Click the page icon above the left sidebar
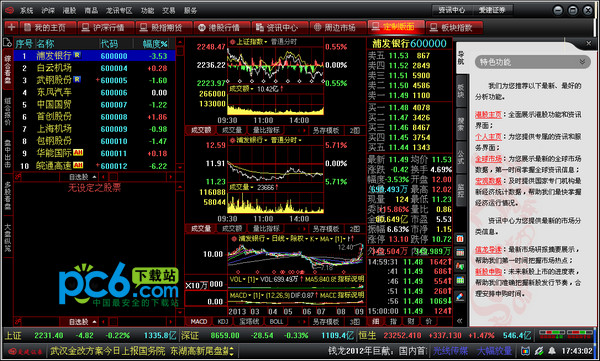The width and height of the screenshot is (600, 361). (7, 42)
